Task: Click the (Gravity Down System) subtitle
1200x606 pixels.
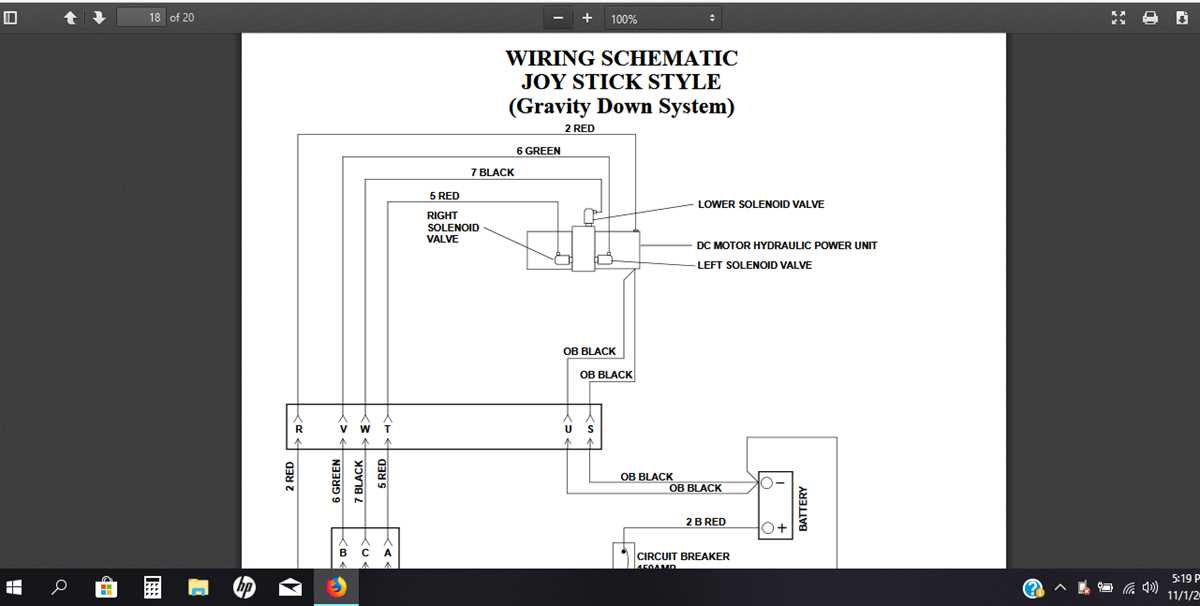Action: (x=621, y=106)
